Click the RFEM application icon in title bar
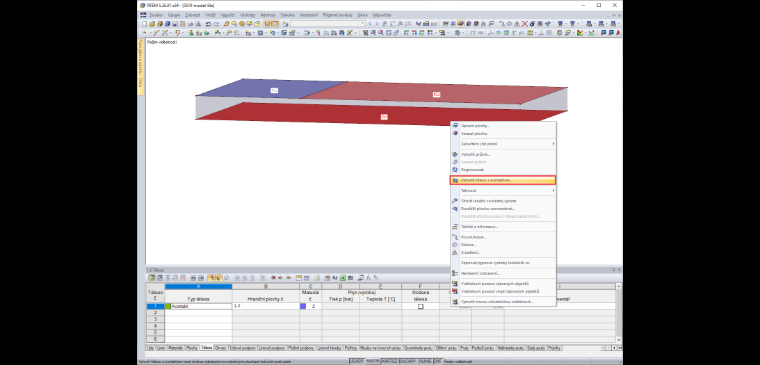The image size is (760, 365). click(x=142, y=5)
